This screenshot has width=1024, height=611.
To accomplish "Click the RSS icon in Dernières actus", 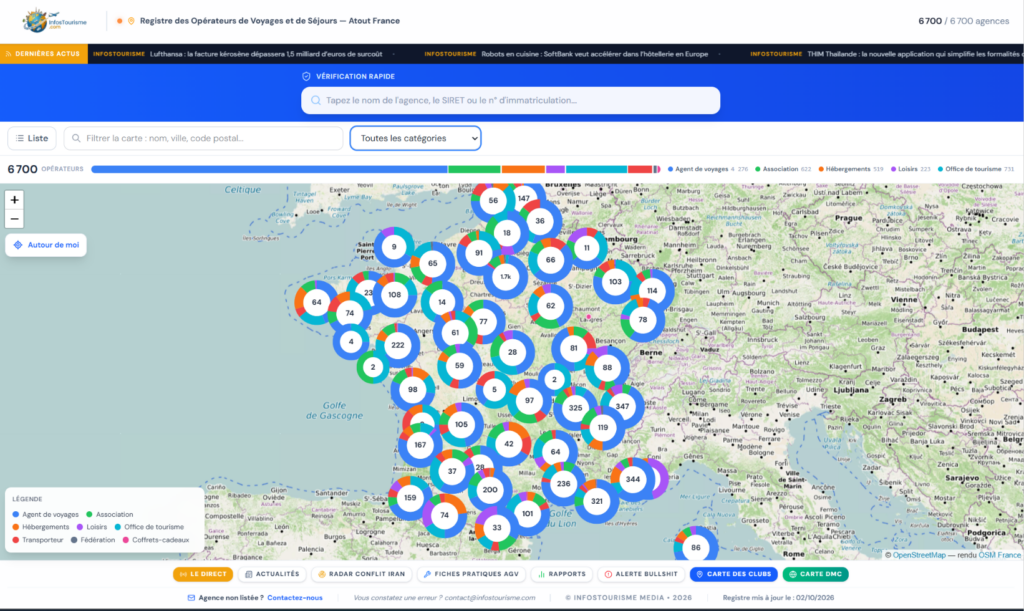I will [8, 54].
